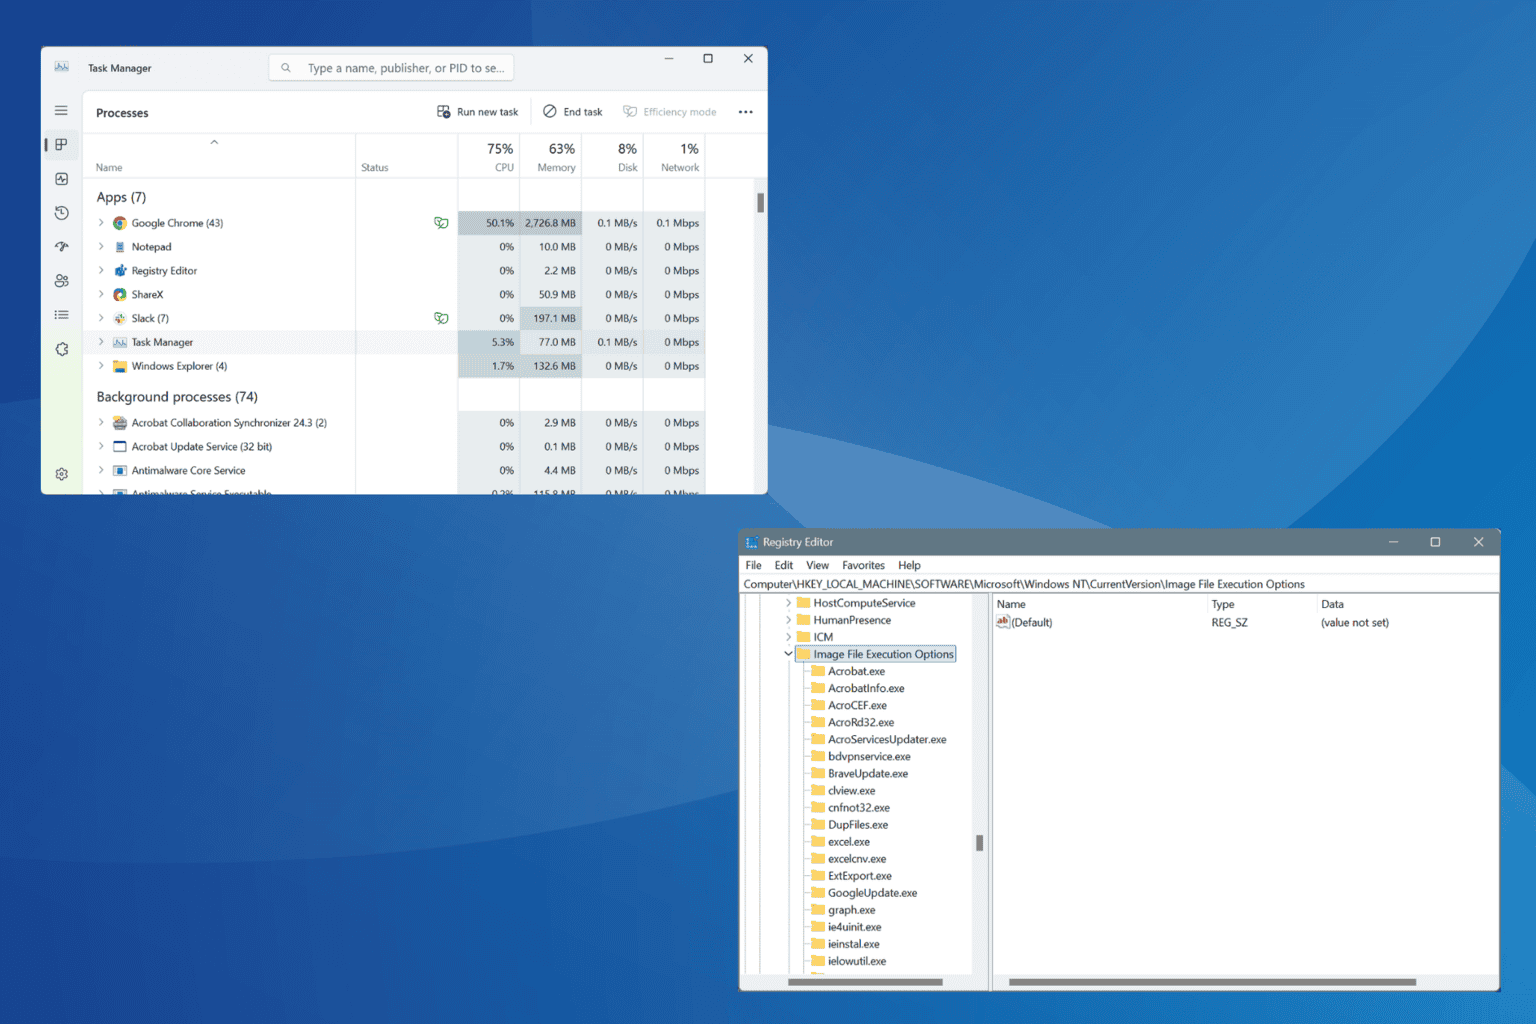Image resolution: width=1536 pixels, height=1024 pixels.
Task: Open Performance page icon in Task Manager sidebar
Action: pyautogui.click(x=61, y=179)
